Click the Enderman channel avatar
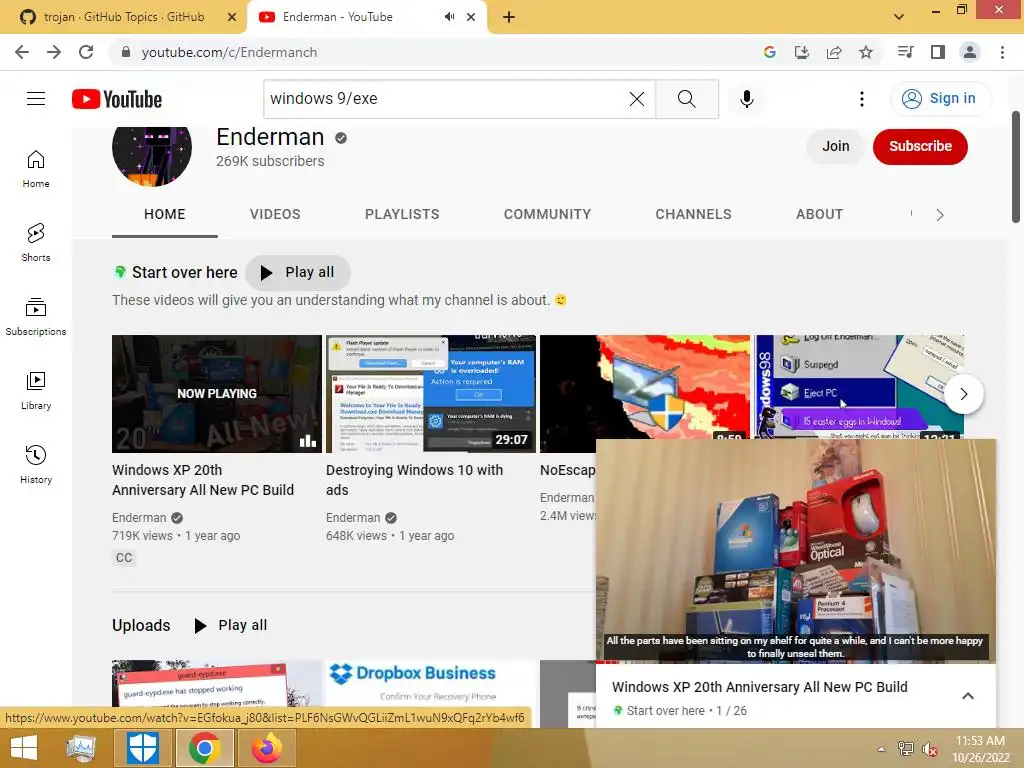The height and width of the screenshot is (768, 1024). coord(152,155)
